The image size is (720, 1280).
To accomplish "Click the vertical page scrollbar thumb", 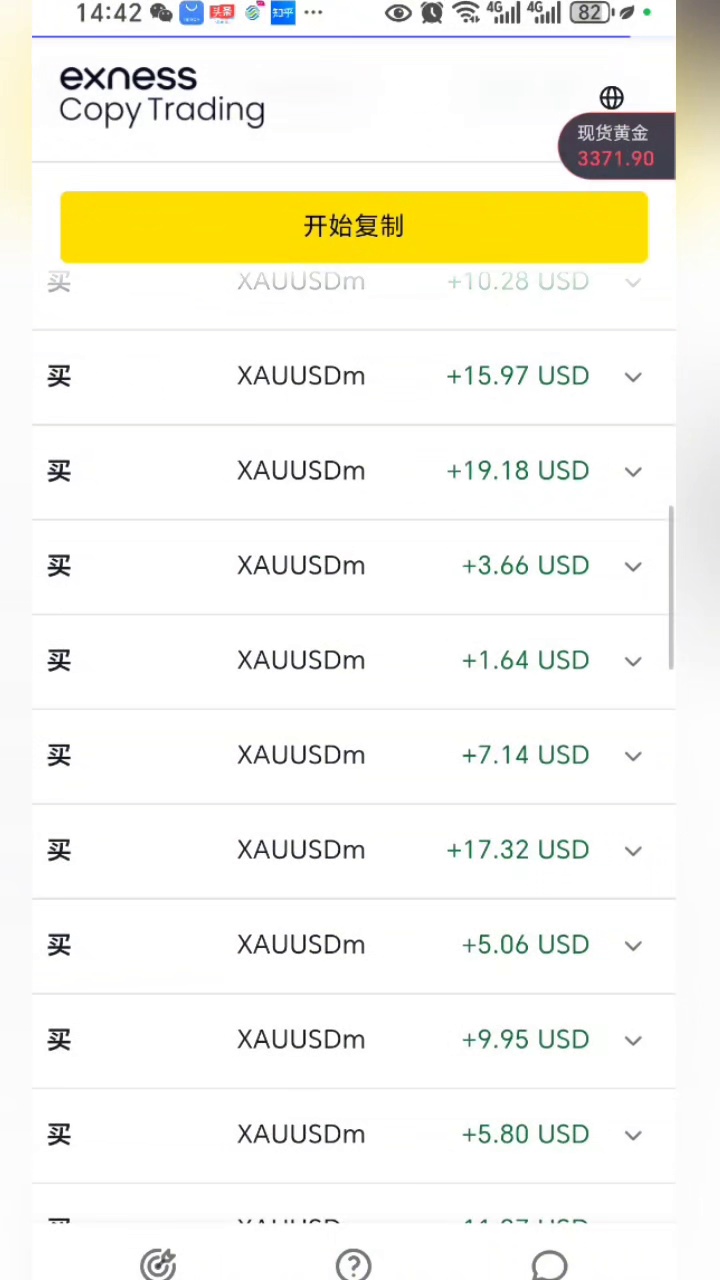I will point(671,587).
